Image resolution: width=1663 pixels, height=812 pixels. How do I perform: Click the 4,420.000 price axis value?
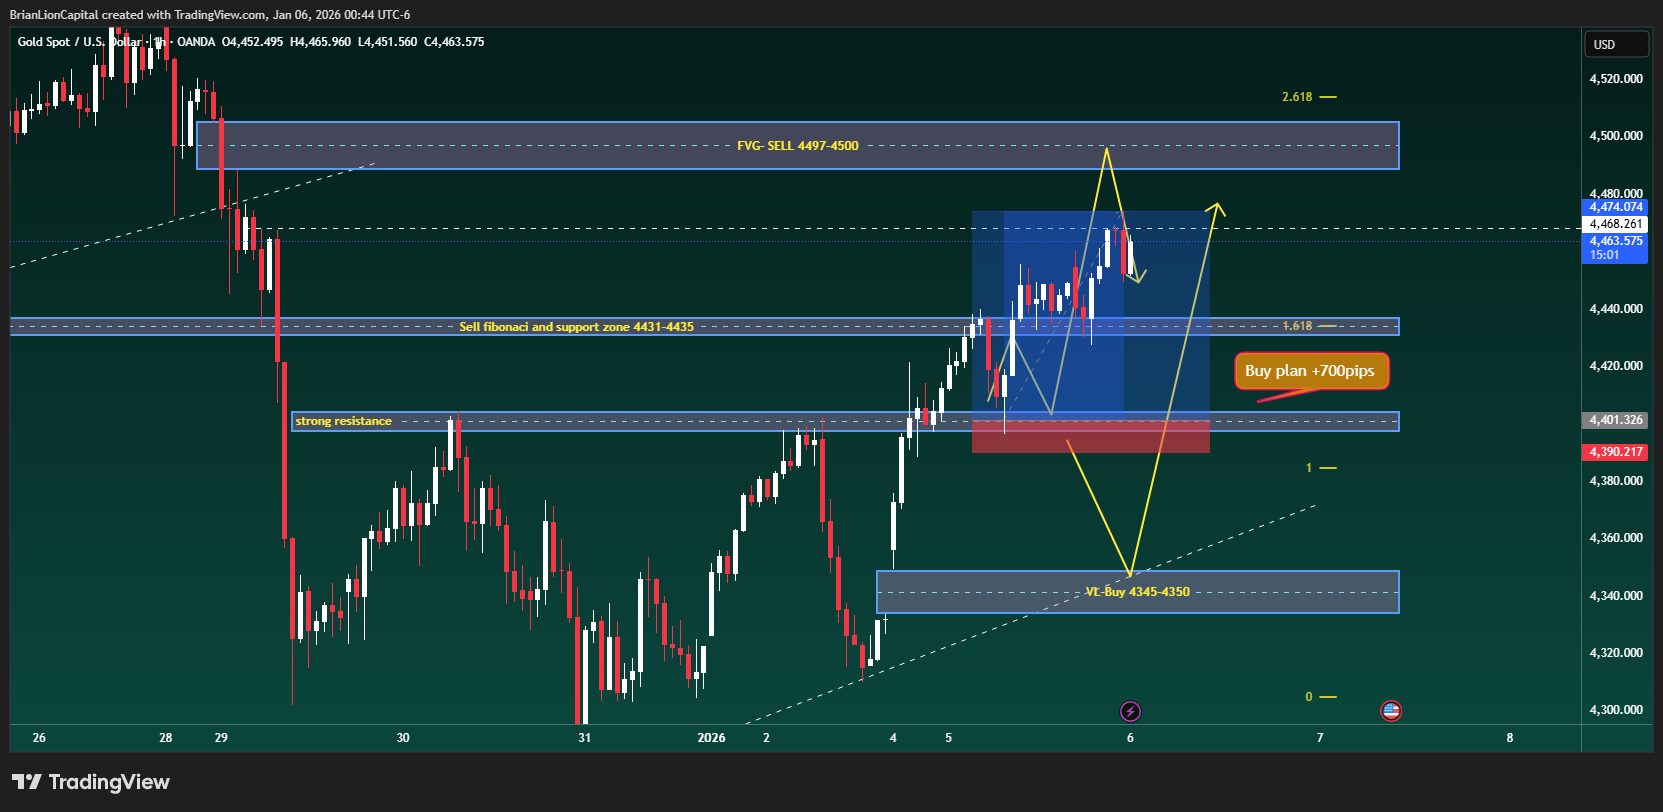point(1616,366)
